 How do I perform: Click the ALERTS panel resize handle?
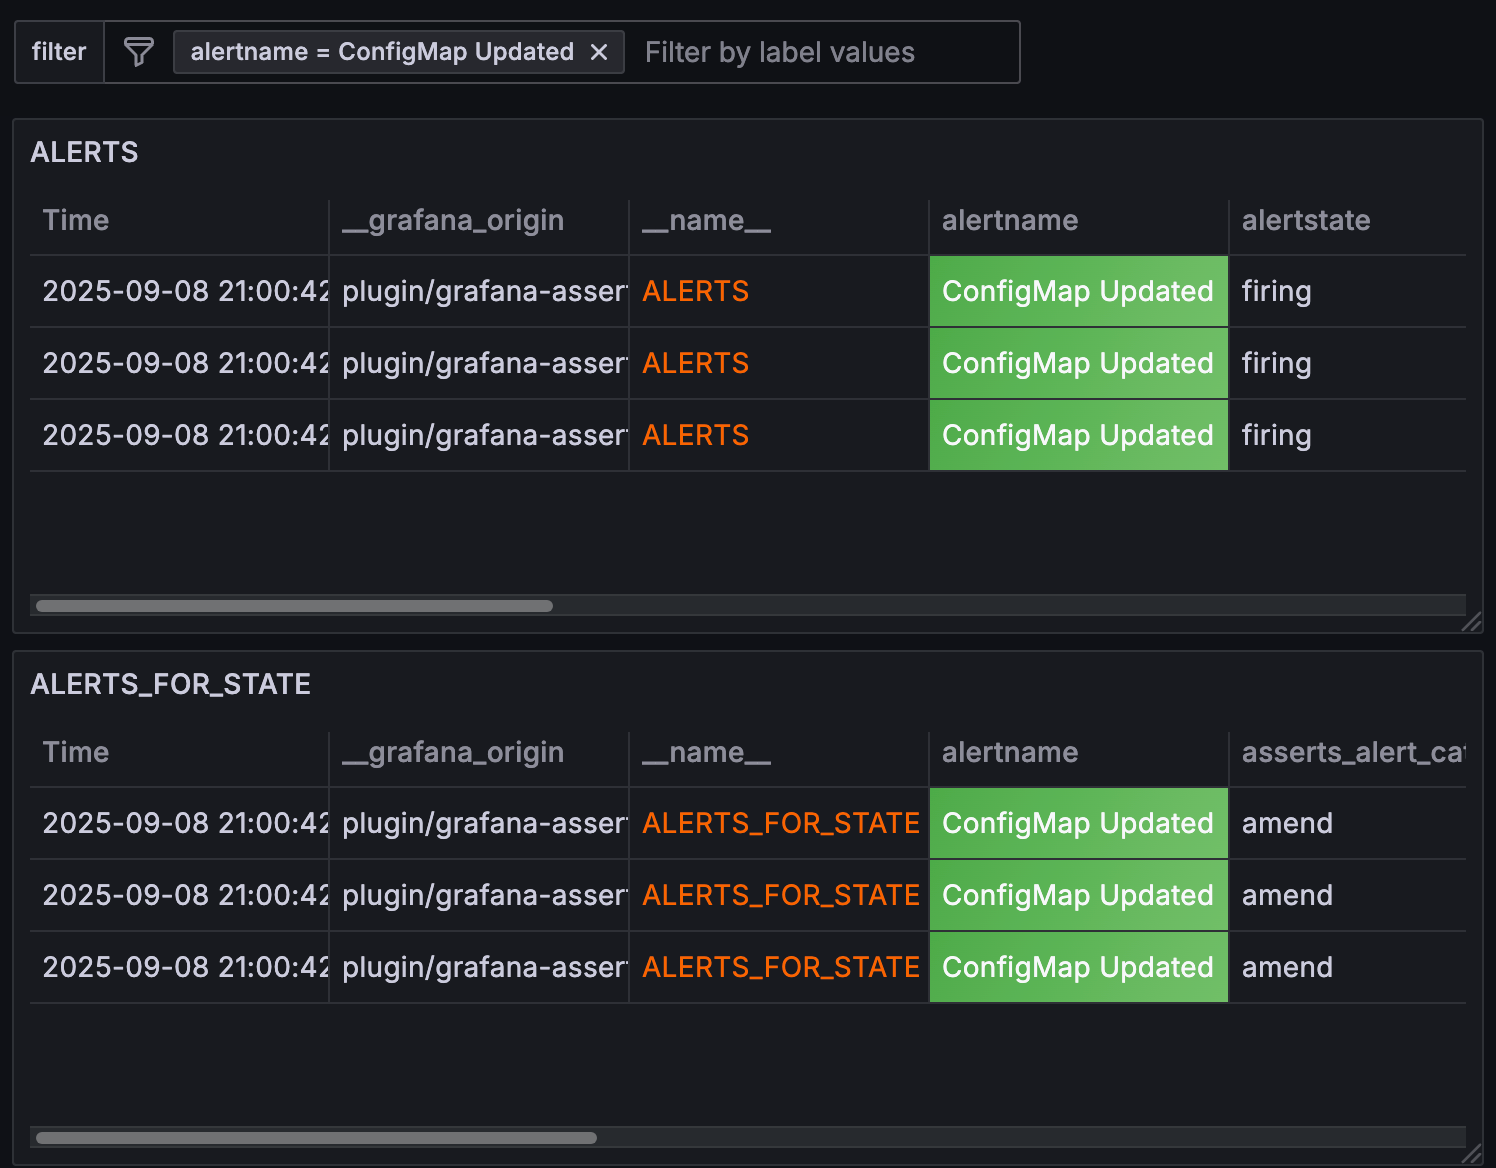(1471, 622)
